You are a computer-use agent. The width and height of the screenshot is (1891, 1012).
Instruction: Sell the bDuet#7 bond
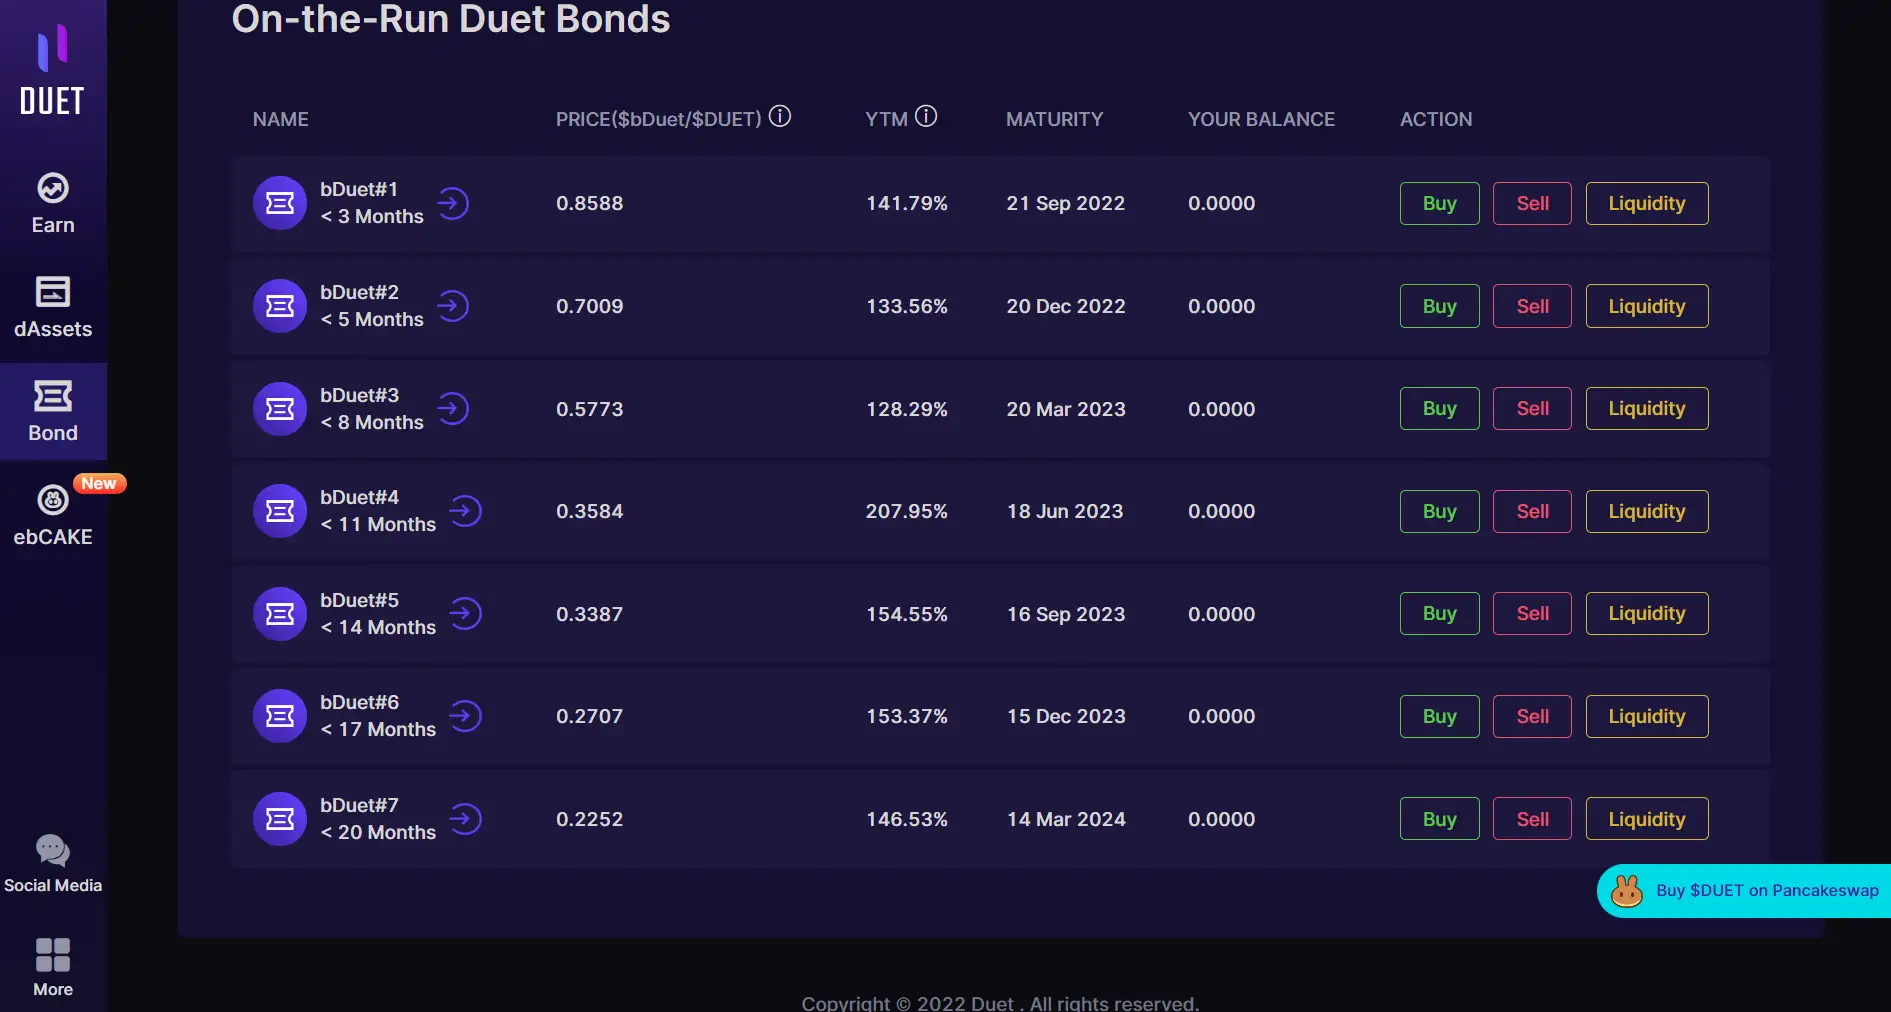click(1532, 819)
